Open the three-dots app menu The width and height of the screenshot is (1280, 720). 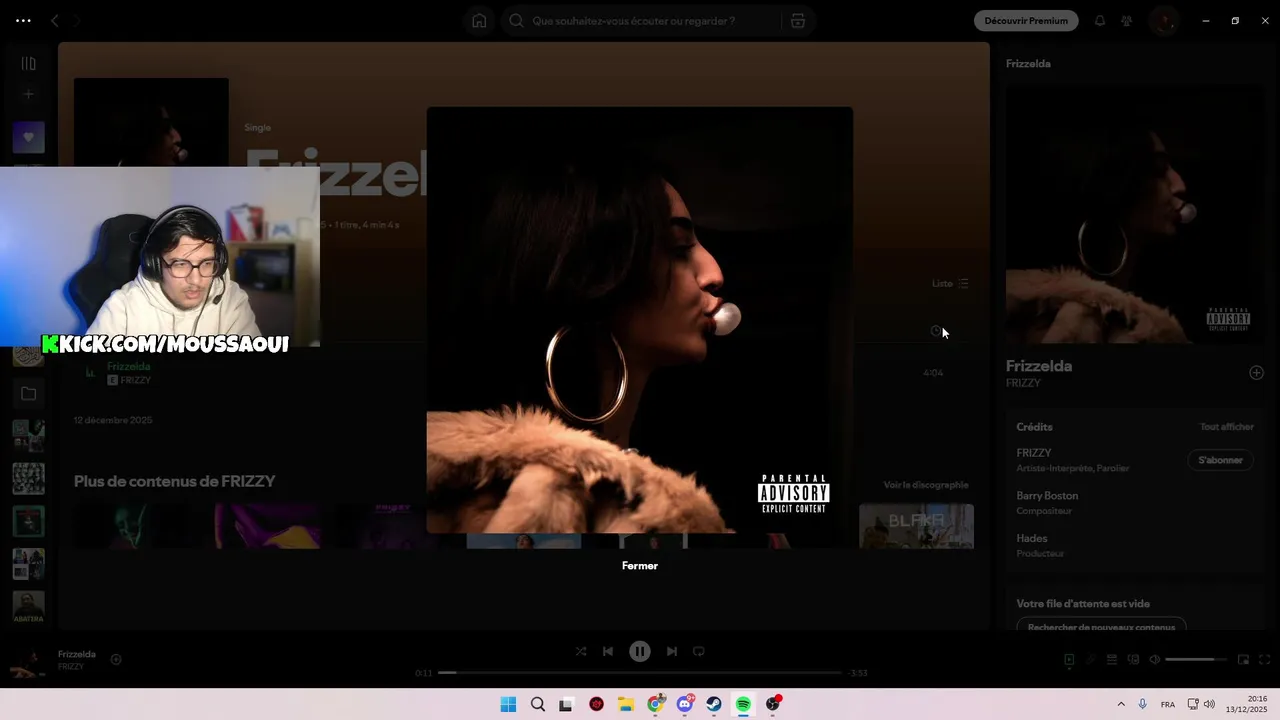23,21
